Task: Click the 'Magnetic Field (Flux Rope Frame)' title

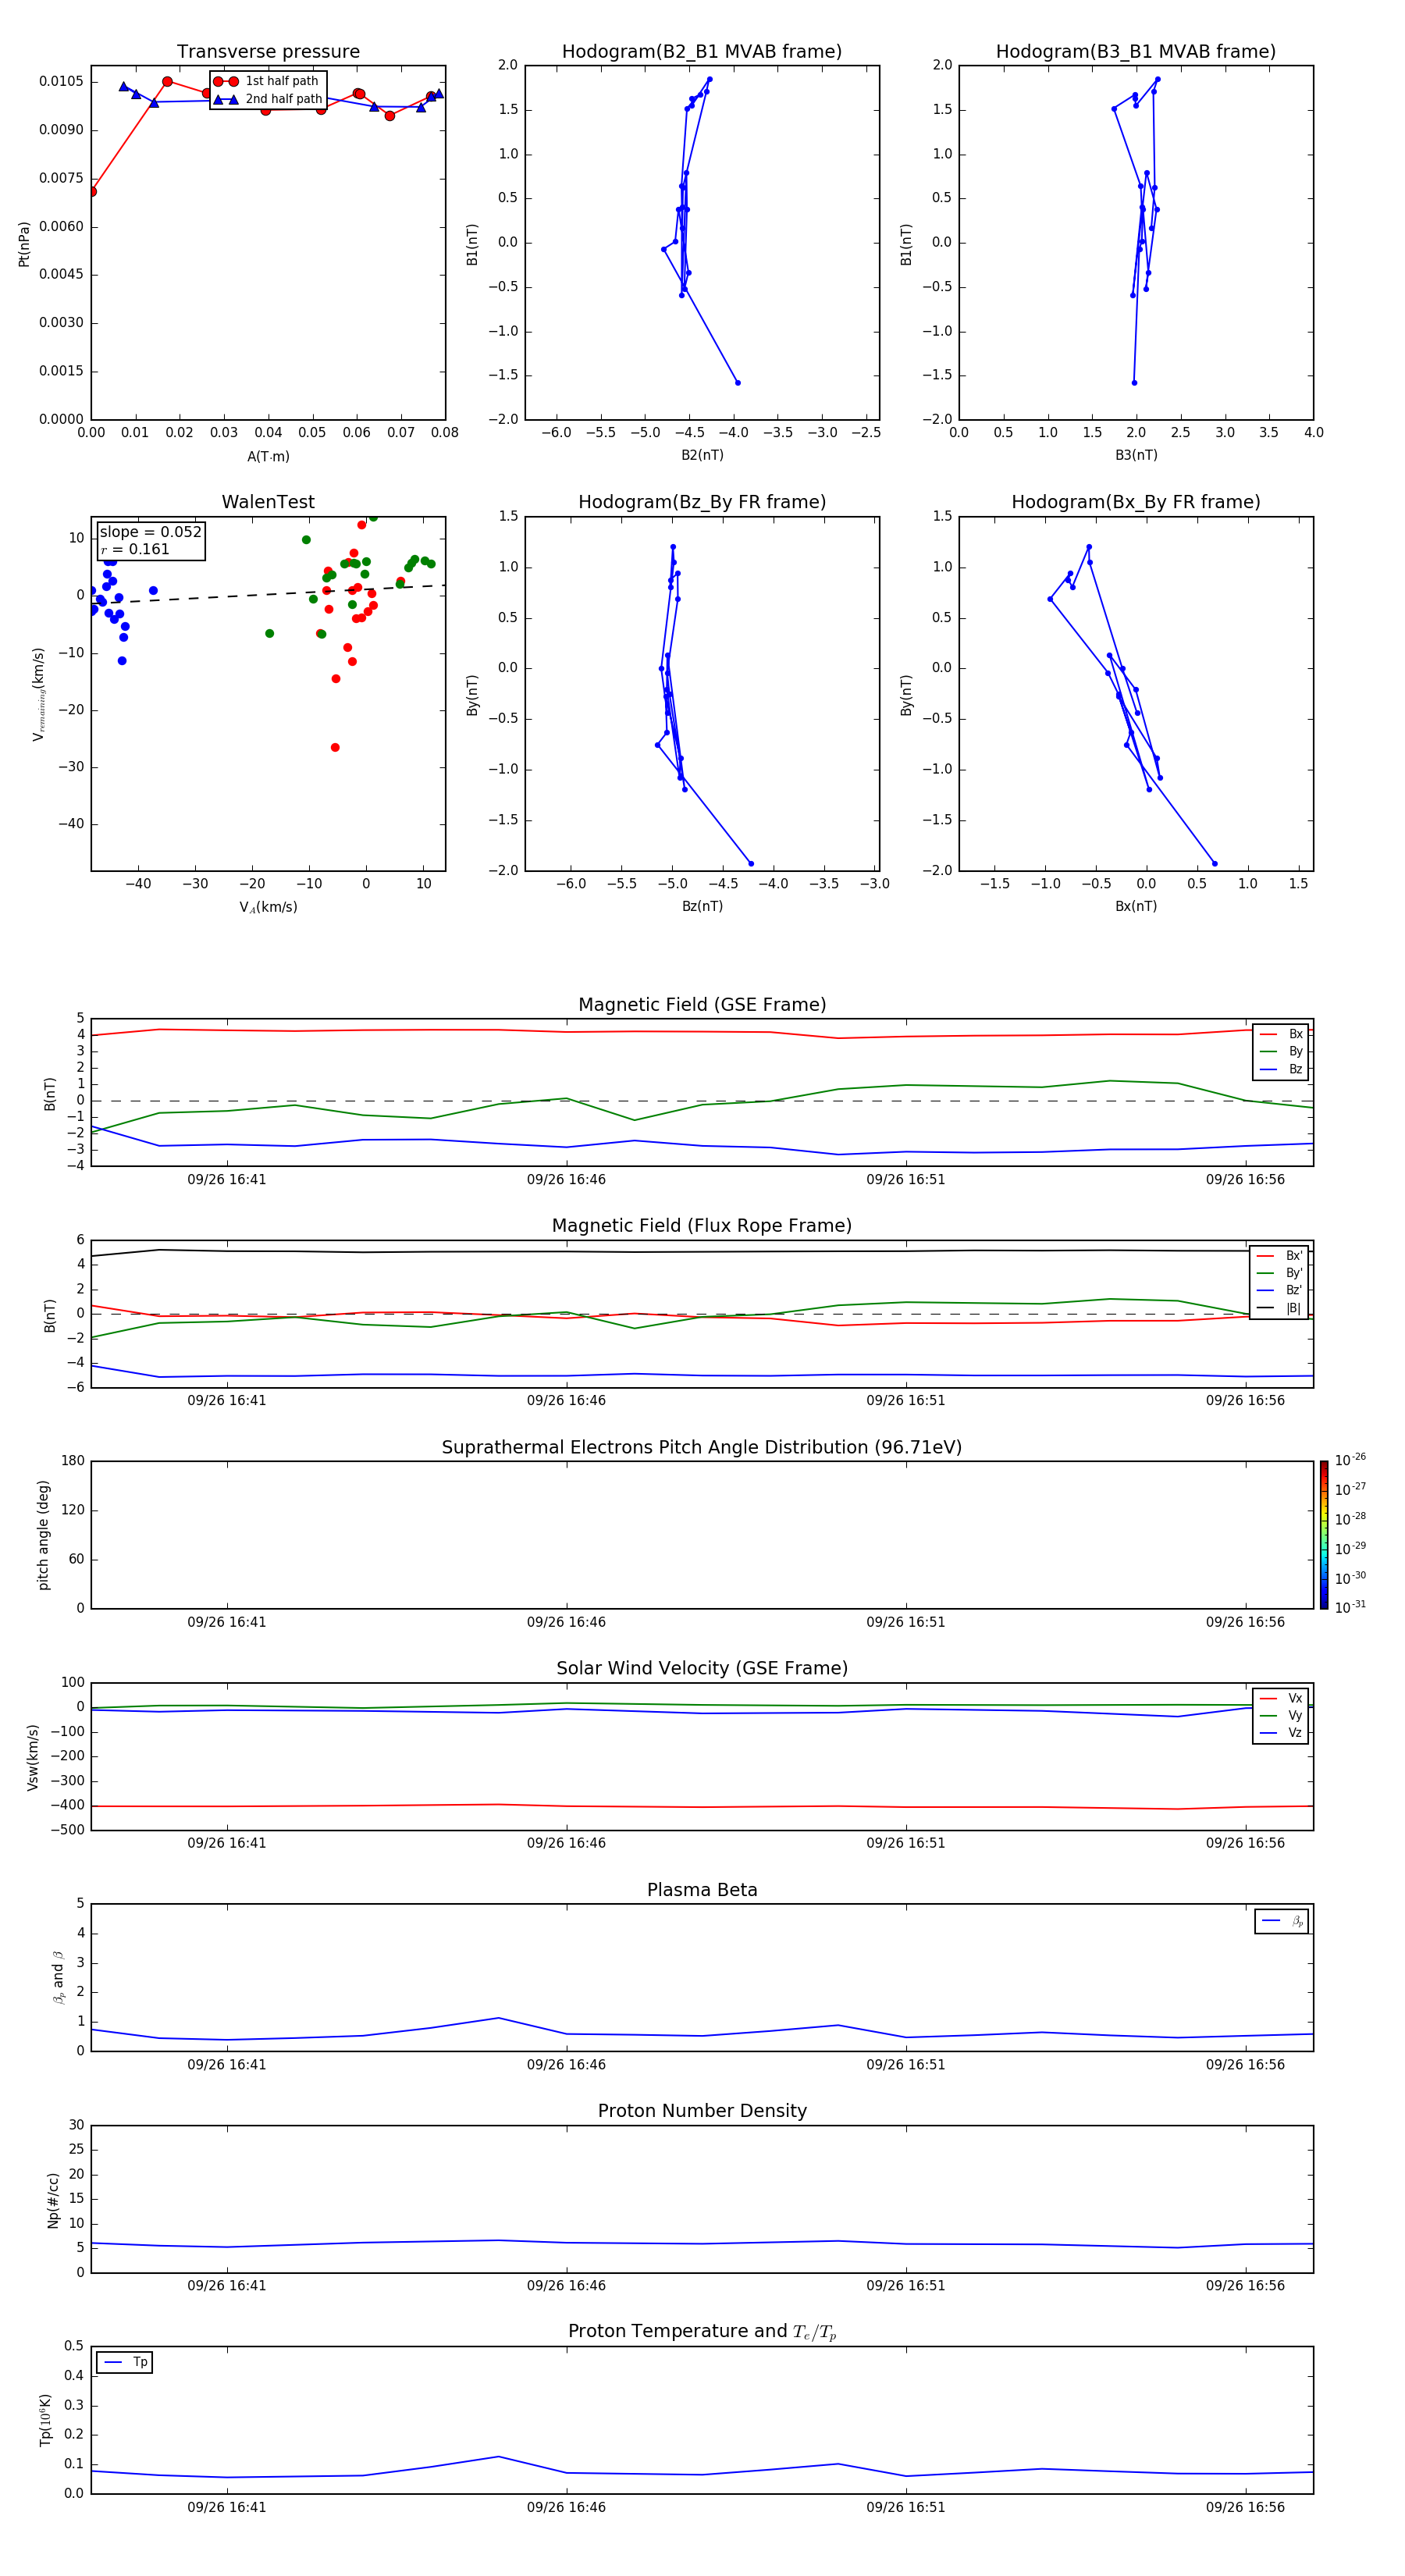Action: pyautogui.click(x=702, y=1226)
